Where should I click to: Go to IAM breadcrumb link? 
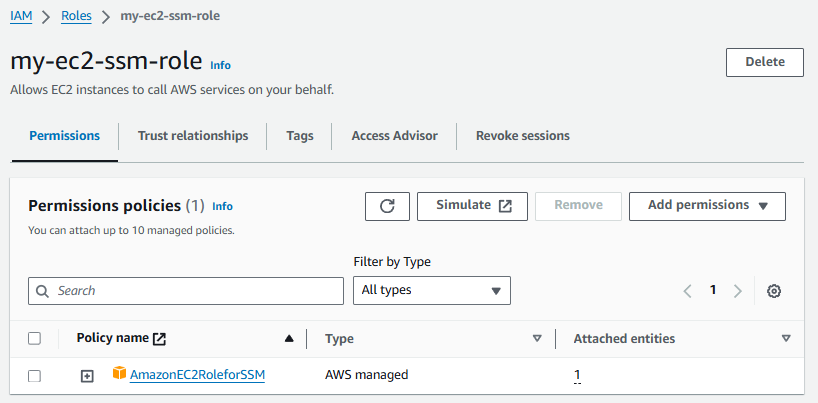21,16
